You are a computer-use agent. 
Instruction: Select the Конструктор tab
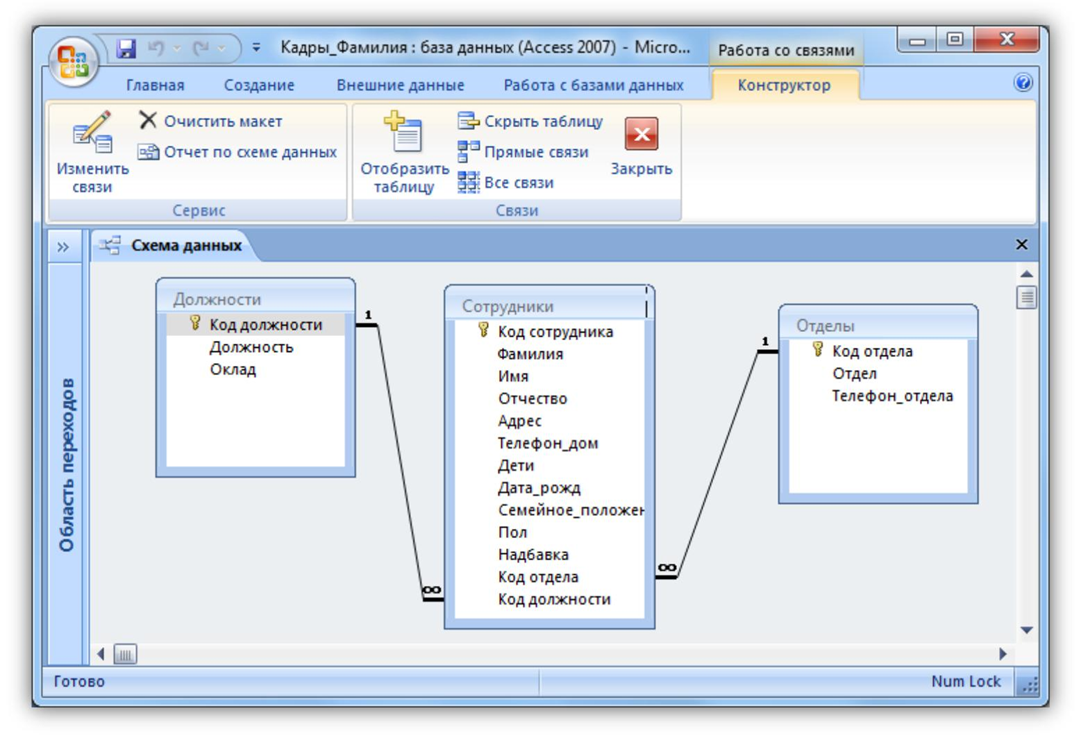pyautogui.click(x=785, y=85)
